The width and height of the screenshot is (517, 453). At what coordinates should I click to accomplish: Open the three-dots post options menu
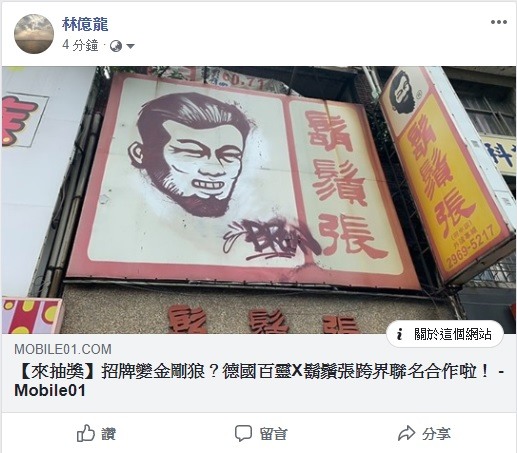pos(499,22)
